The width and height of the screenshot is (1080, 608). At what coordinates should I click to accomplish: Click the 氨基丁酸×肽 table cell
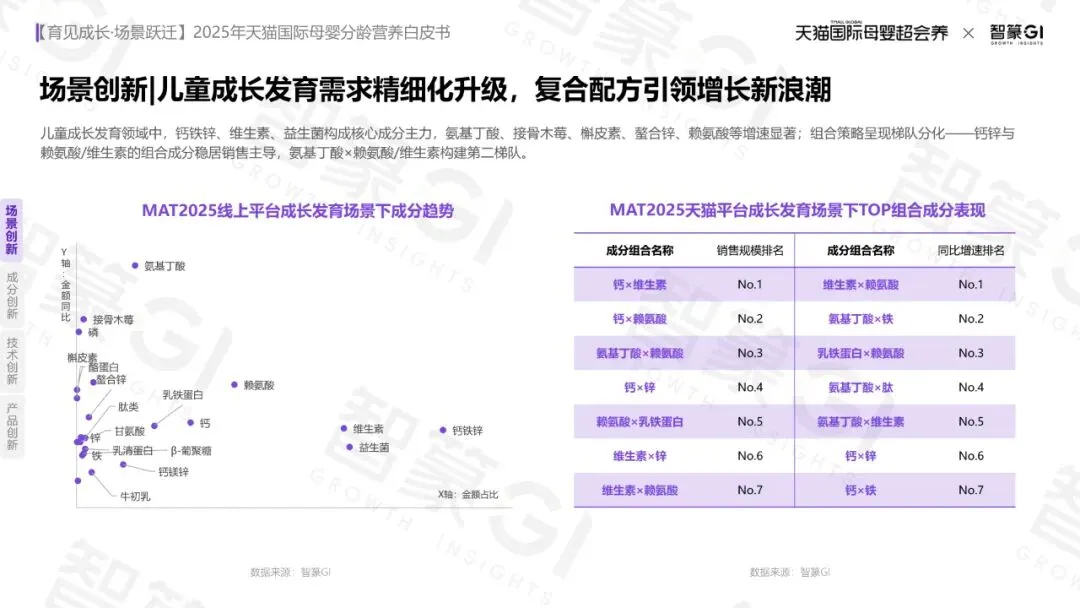click(x=860, y=388)
